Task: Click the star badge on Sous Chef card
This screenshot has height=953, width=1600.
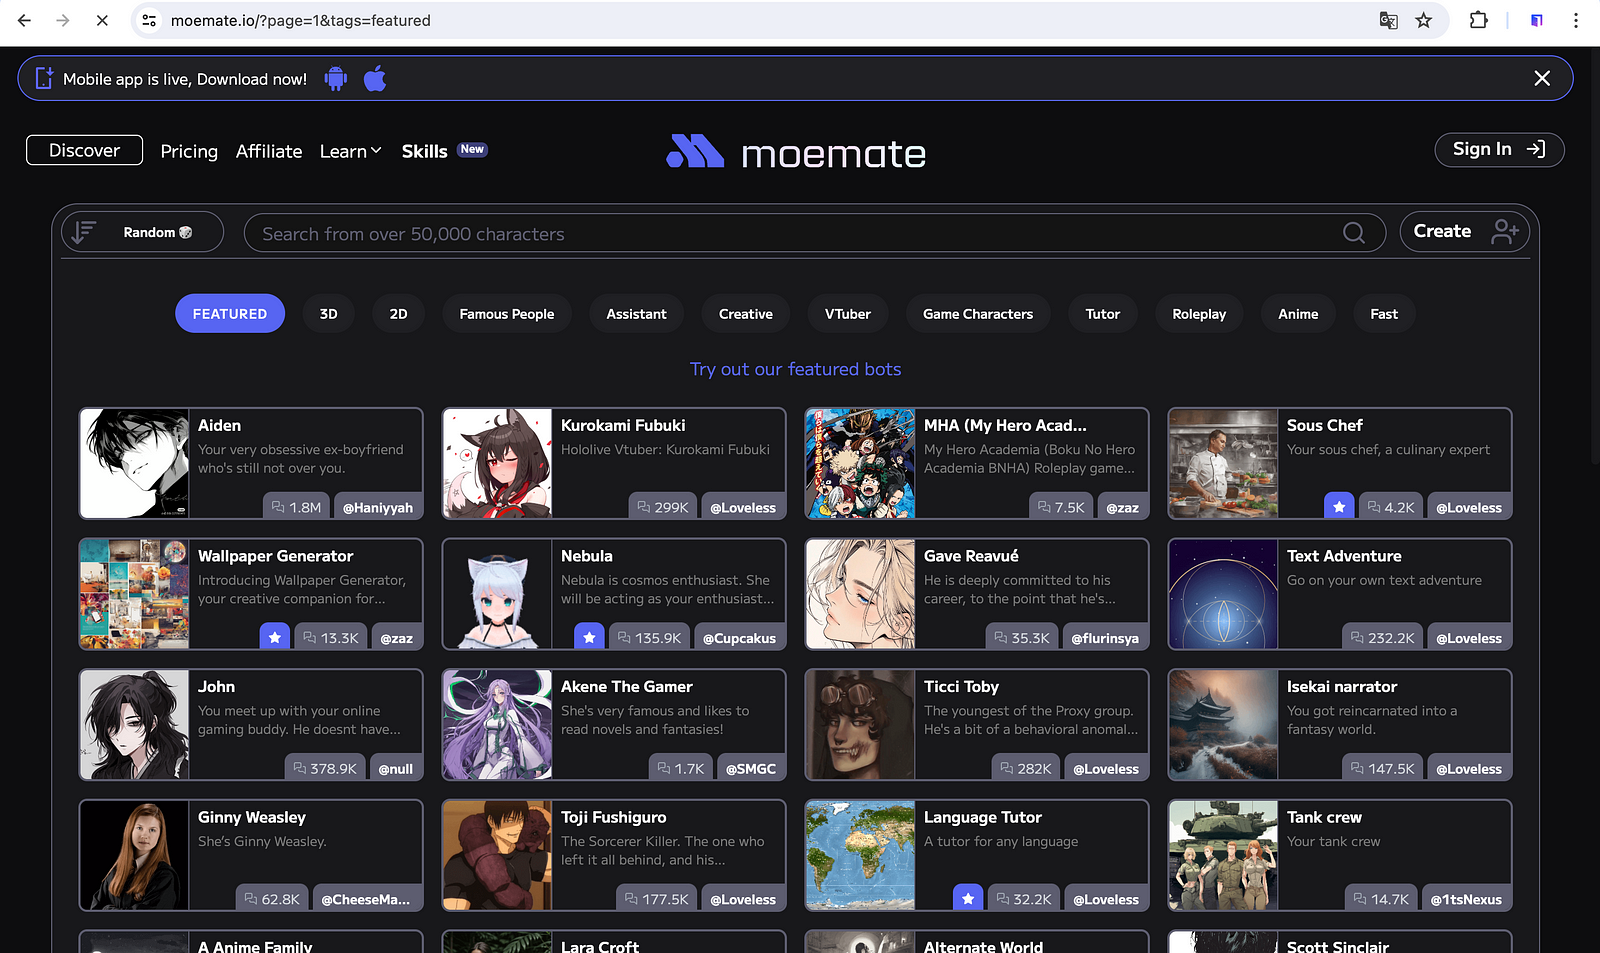Action: coord(1339,507)
